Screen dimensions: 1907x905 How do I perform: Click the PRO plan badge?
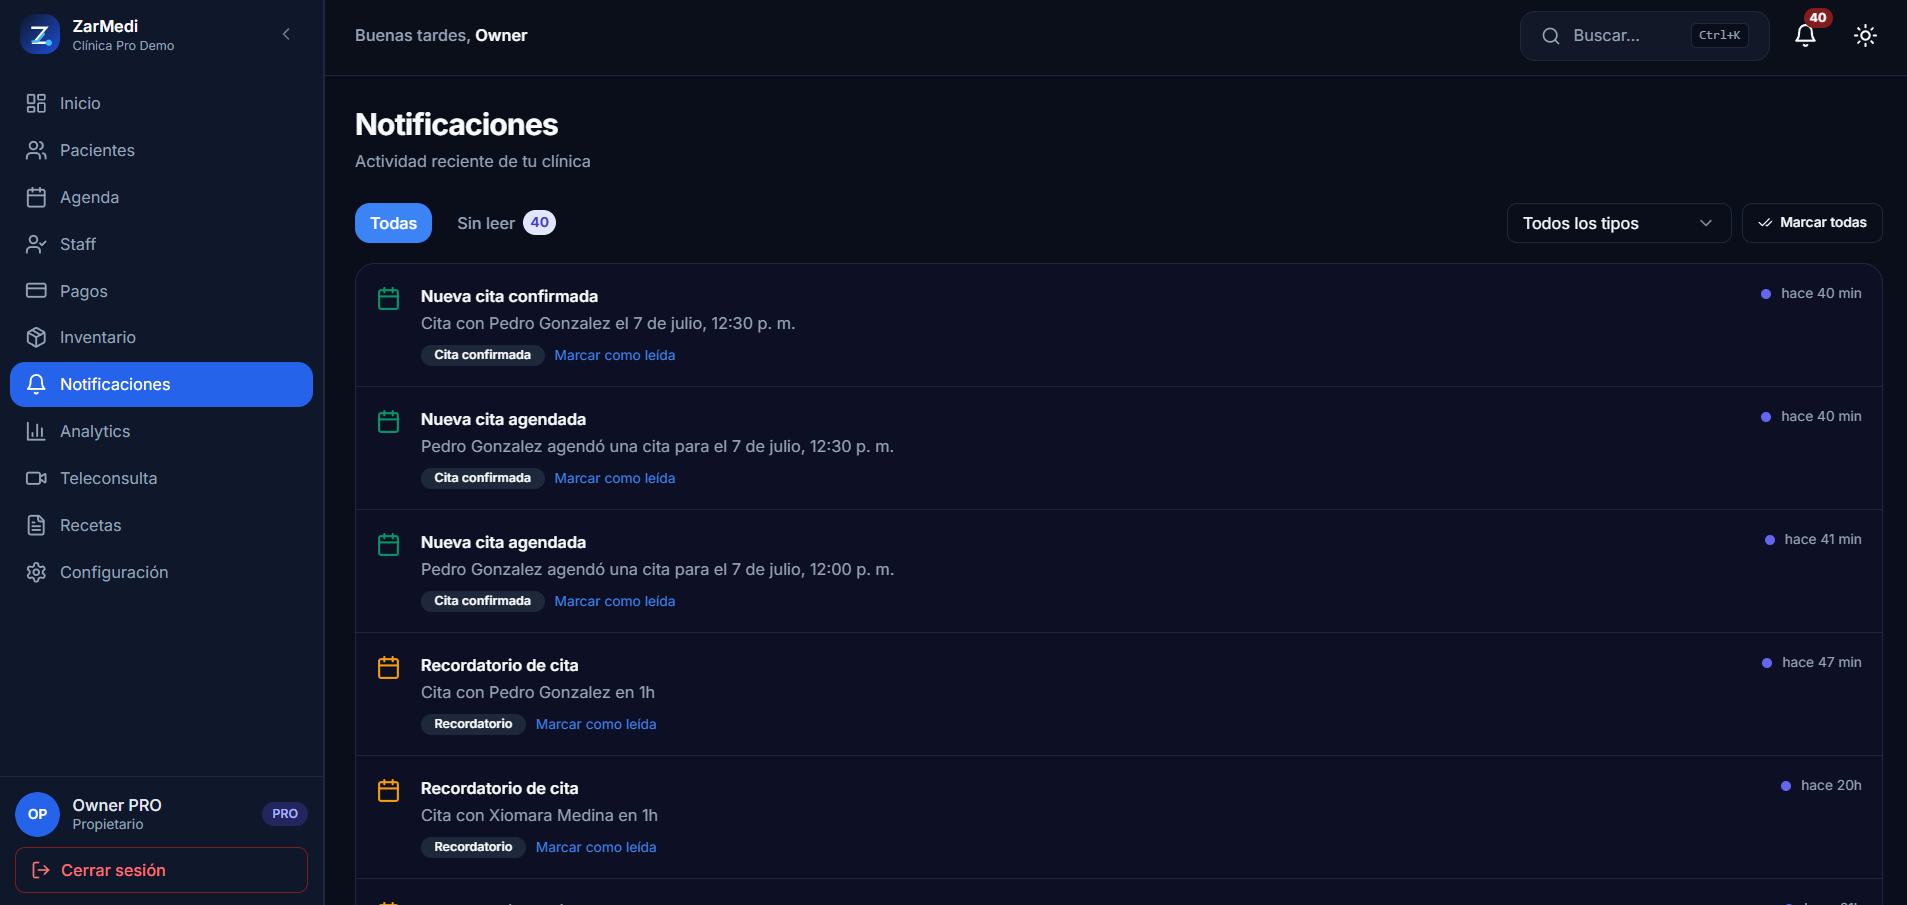pos(285,814)
